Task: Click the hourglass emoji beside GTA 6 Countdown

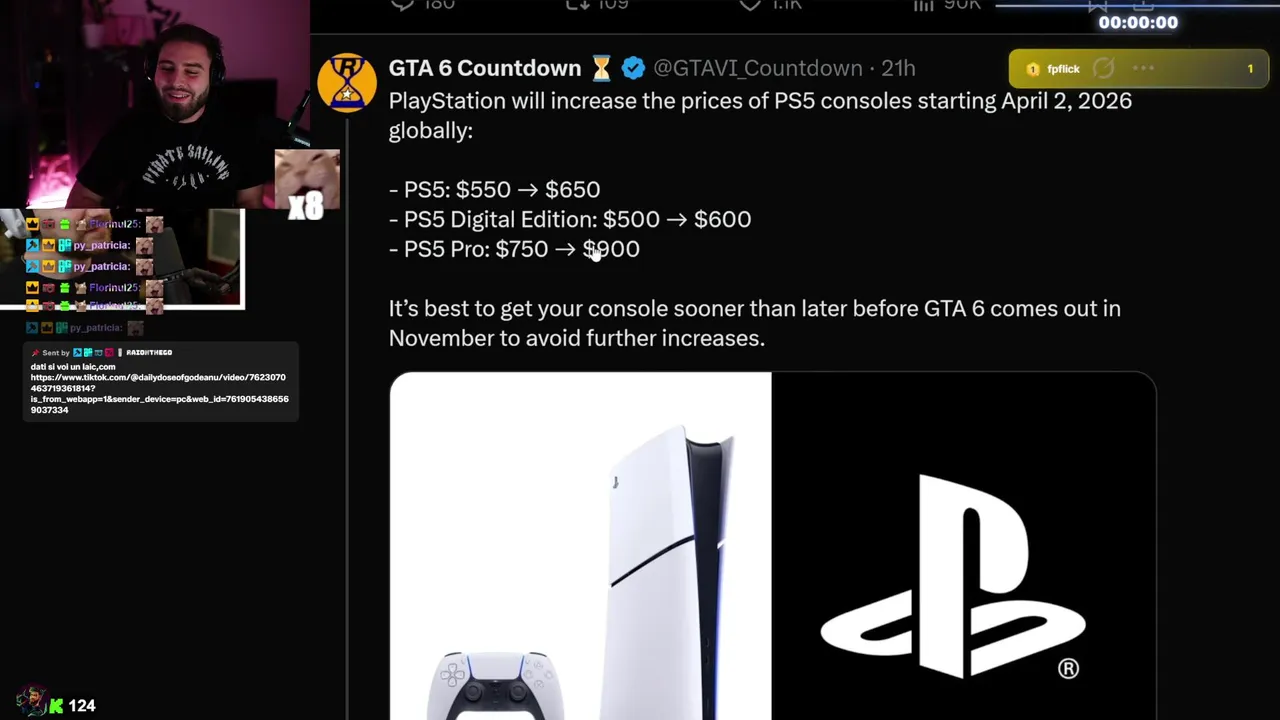Action: point(601,68)
